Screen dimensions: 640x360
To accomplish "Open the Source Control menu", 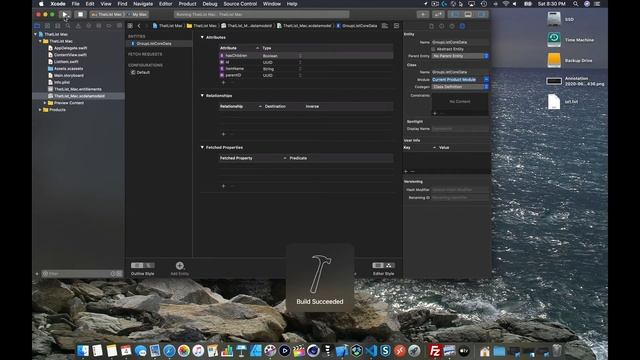I will pyautogui.click(x=240, y=4).
